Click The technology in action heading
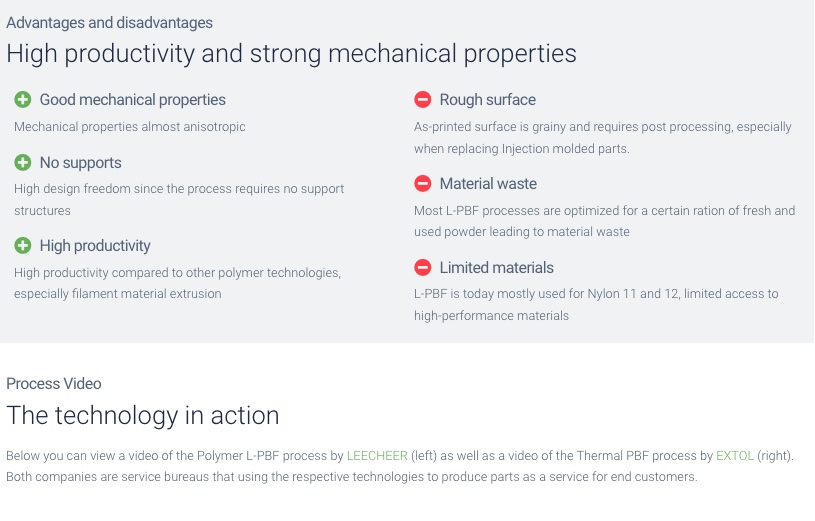Viewport: 815px width, 521px height. tap(142, 415)
